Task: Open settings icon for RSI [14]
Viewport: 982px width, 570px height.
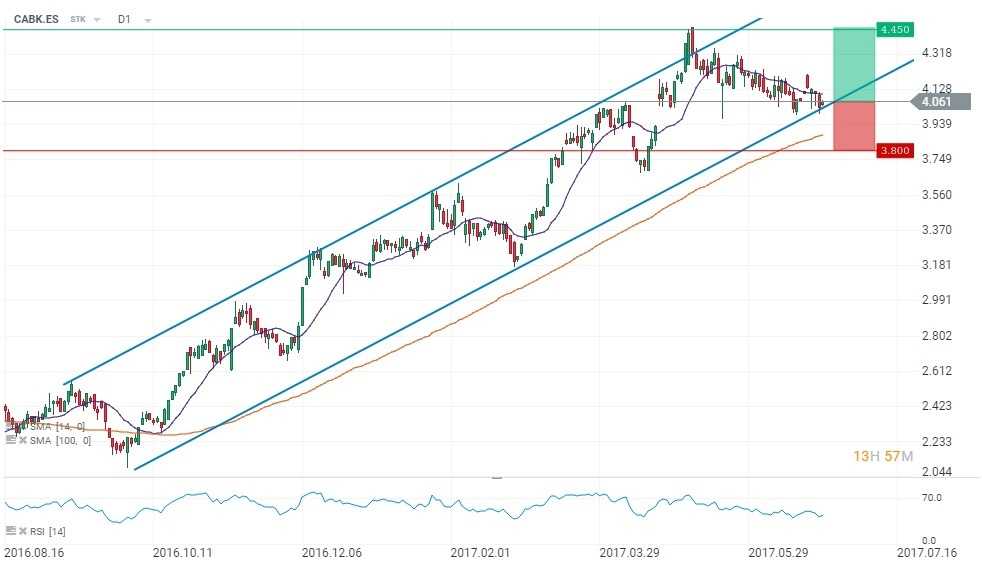Action: click(x=10, y=530)
